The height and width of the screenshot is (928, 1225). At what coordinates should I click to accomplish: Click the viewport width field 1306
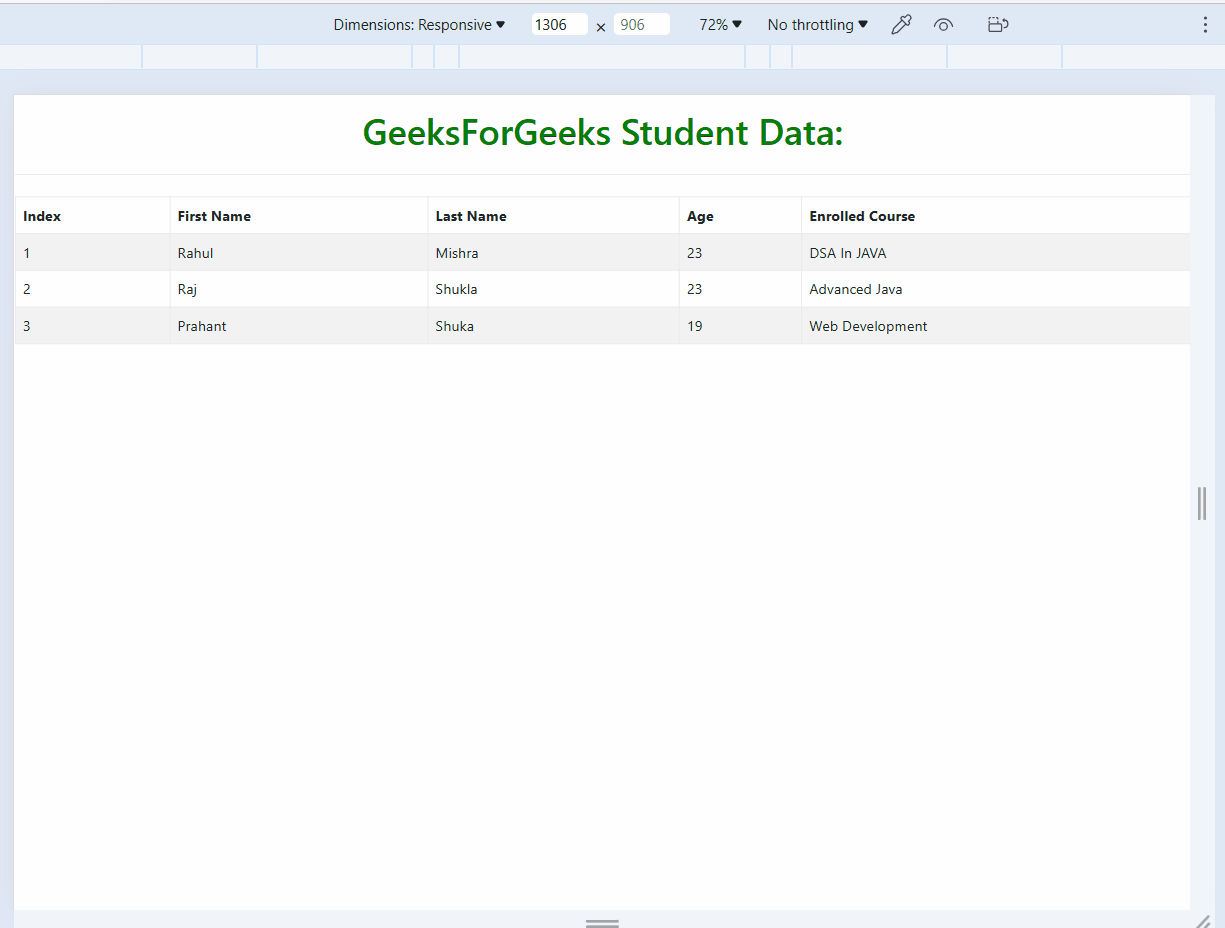559,25
